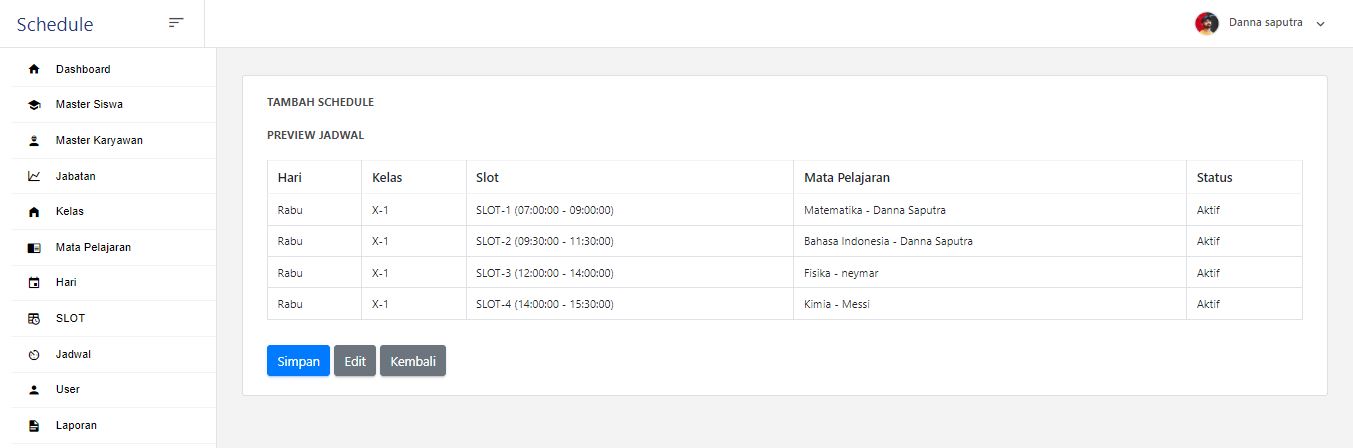Toggle the sidebar with the hamburger icon
Viewport: 1353px width, 448px height.
[176, 23]
